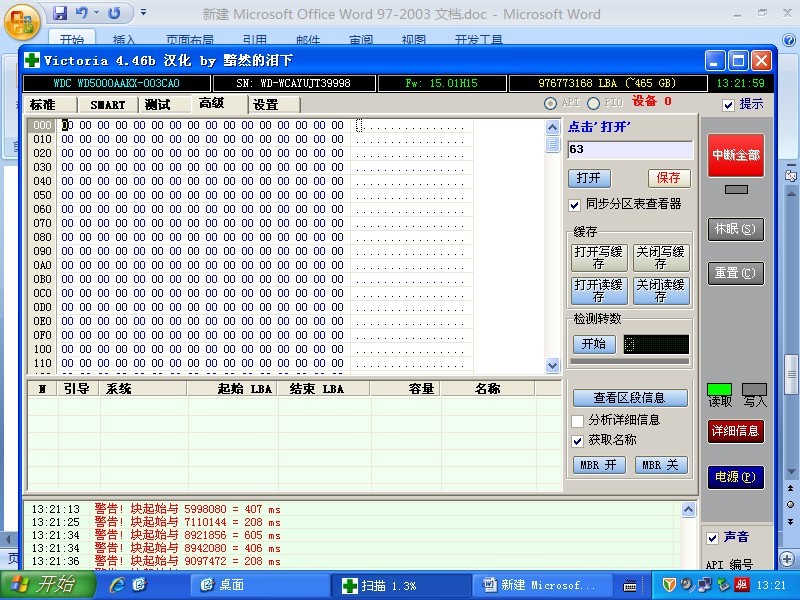This screenshot has height=600, width=800.
Task: Click the red 强 tray icon
Action: point(741,585)
